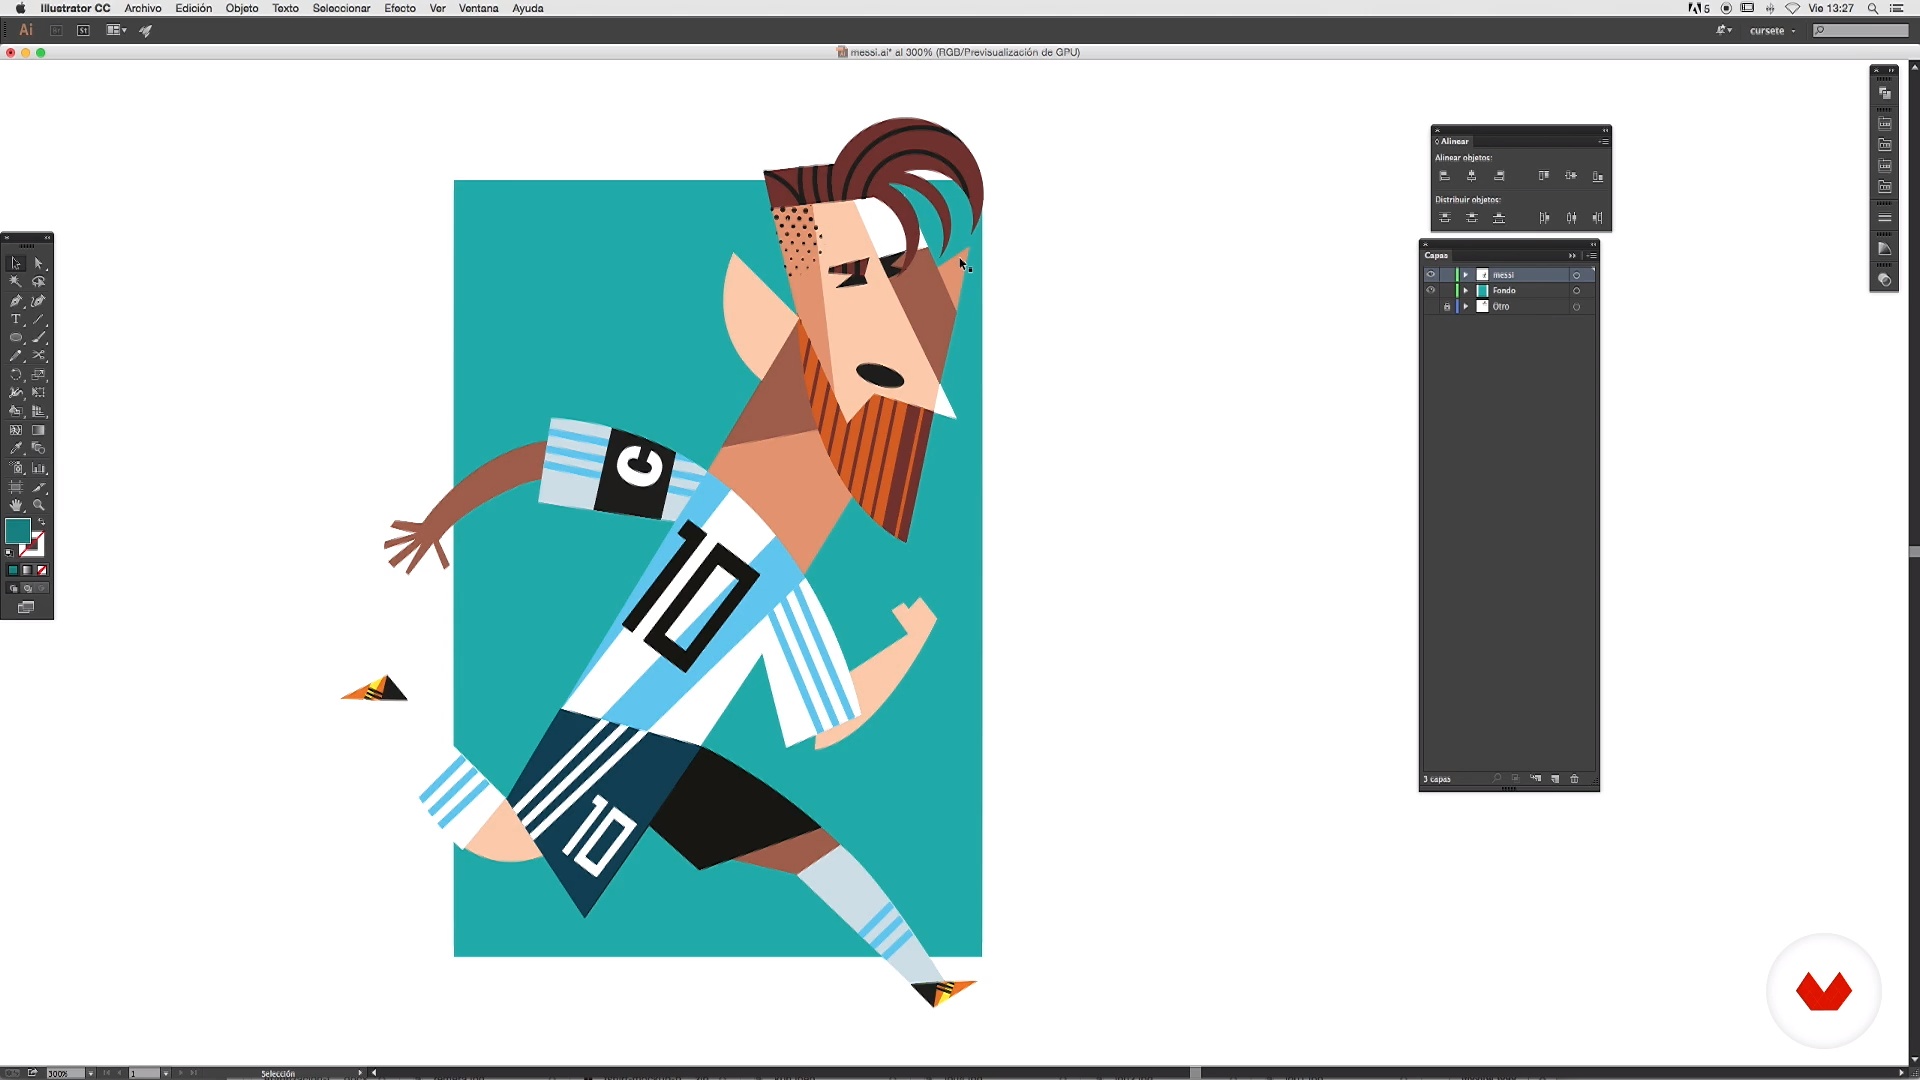Select the Pen tool
This screenshot has width=1920, height=1080.
(x=16, y=301)
